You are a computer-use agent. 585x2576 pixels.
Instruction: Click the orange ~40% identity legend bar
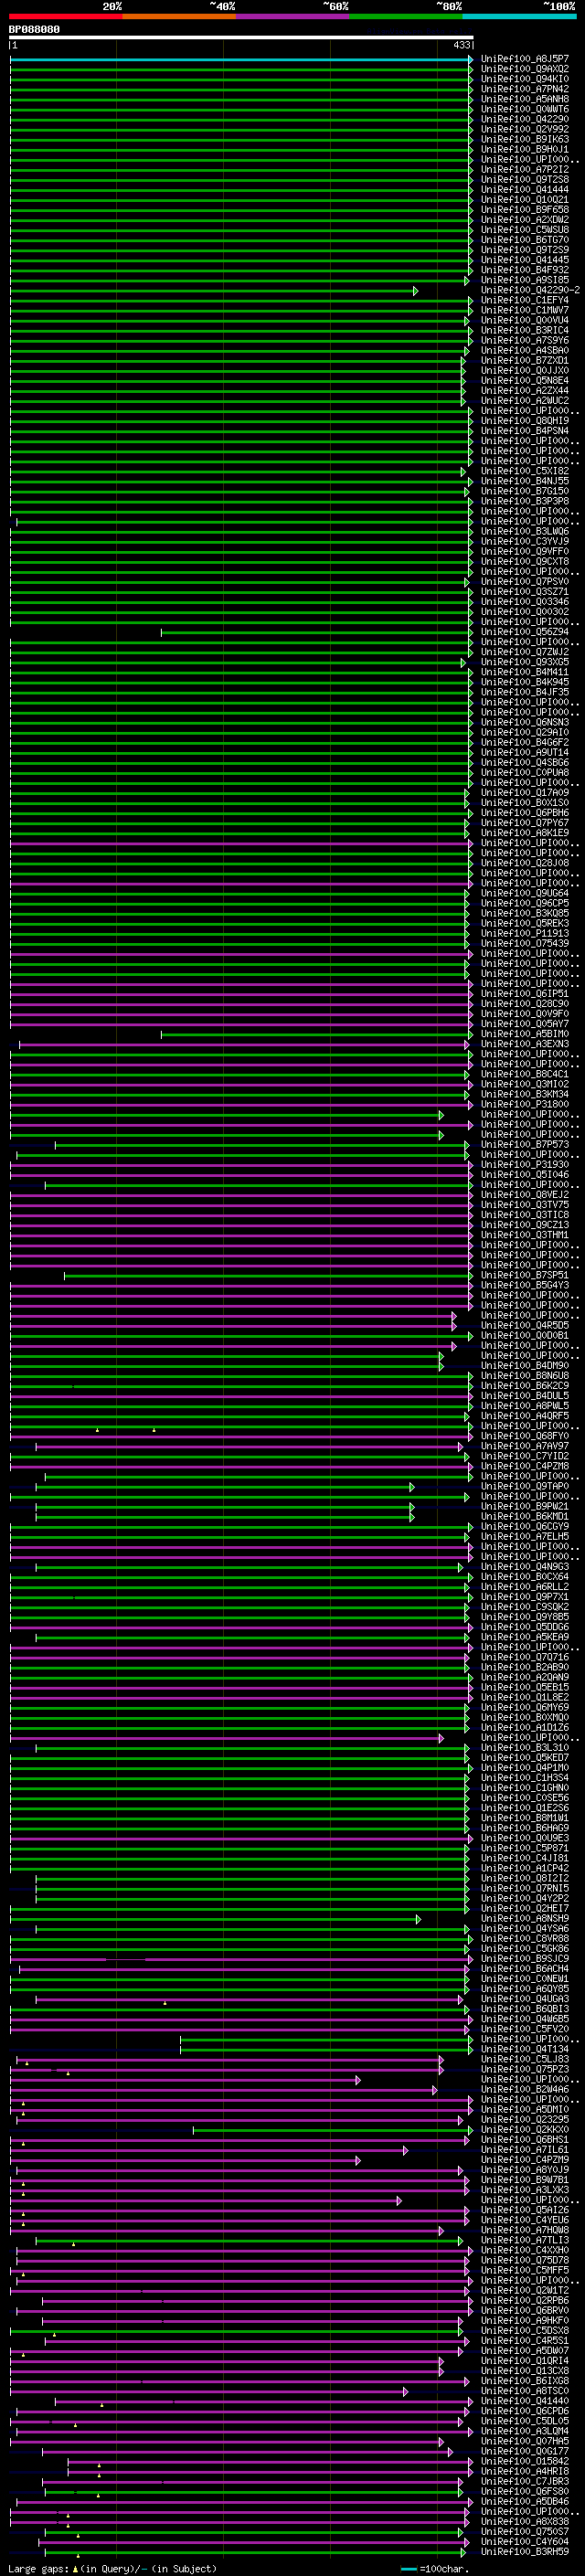coord(179,16)
